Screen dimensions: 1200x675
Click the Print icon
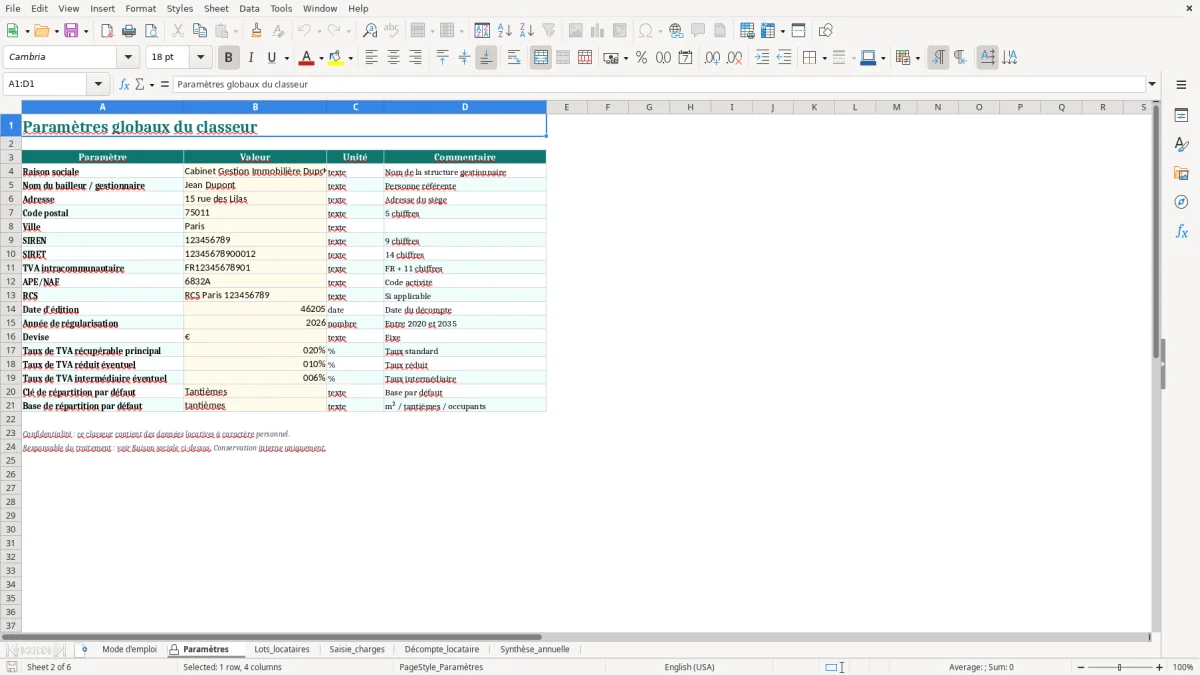129,31
